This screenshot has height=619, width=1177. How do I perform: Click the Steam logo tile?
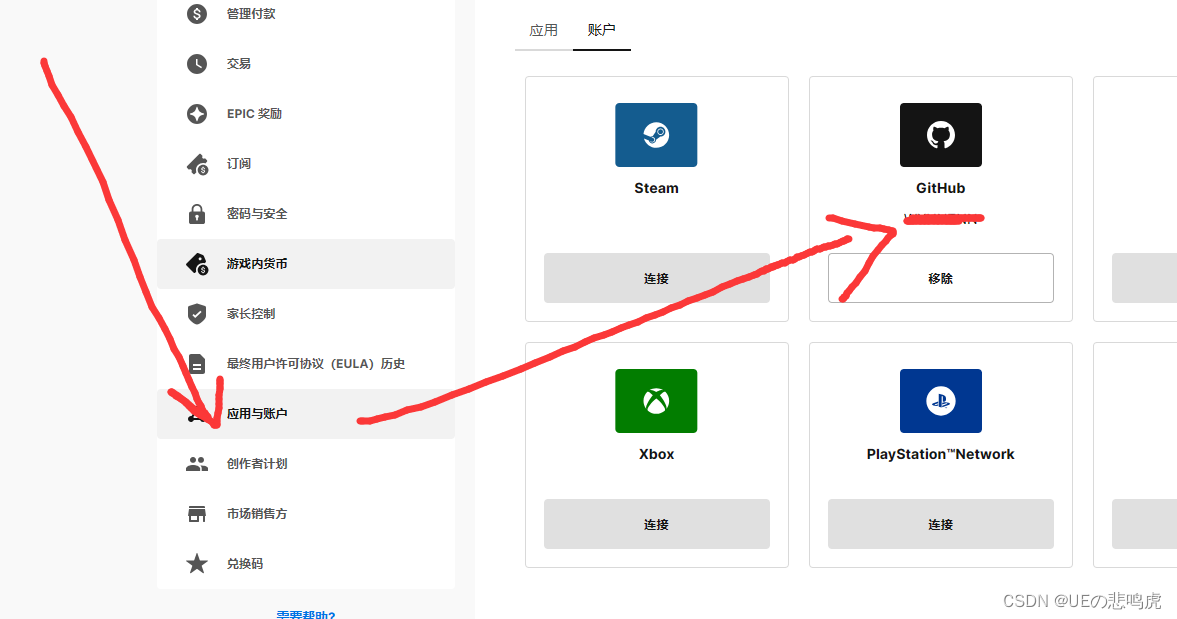pos(656,135)
